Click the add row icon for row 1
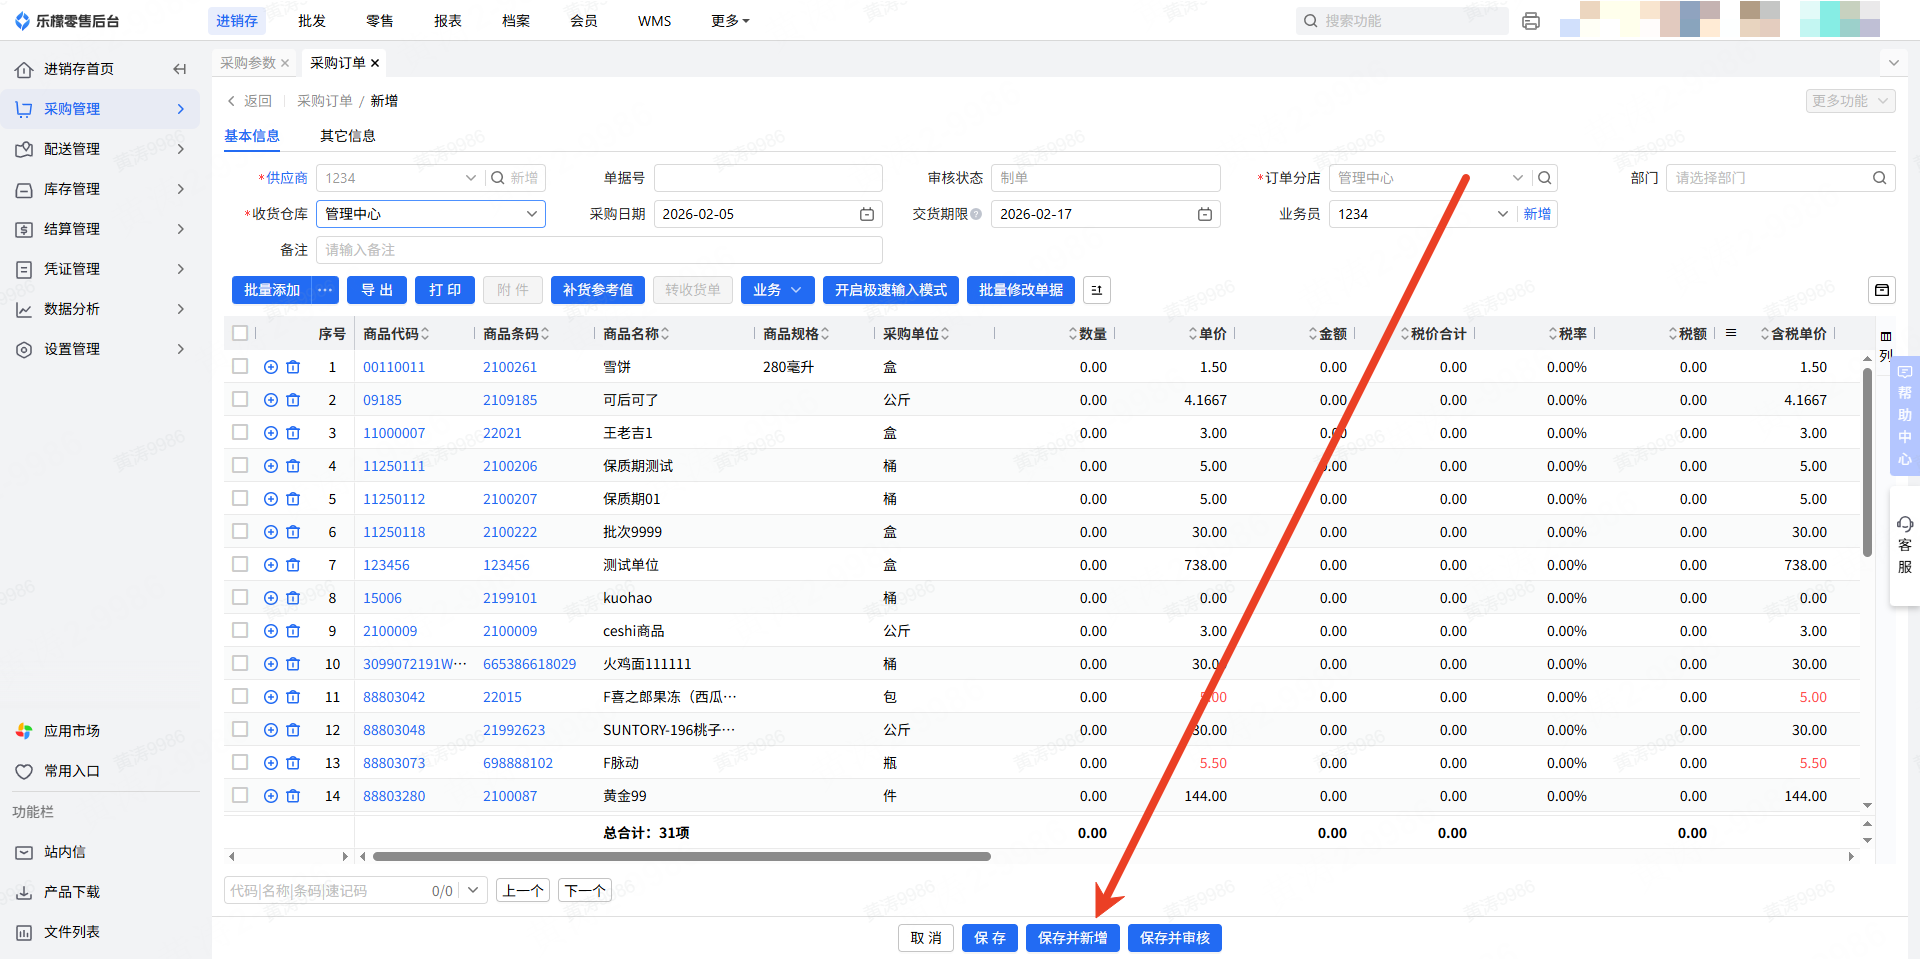 tap(271, 367)
